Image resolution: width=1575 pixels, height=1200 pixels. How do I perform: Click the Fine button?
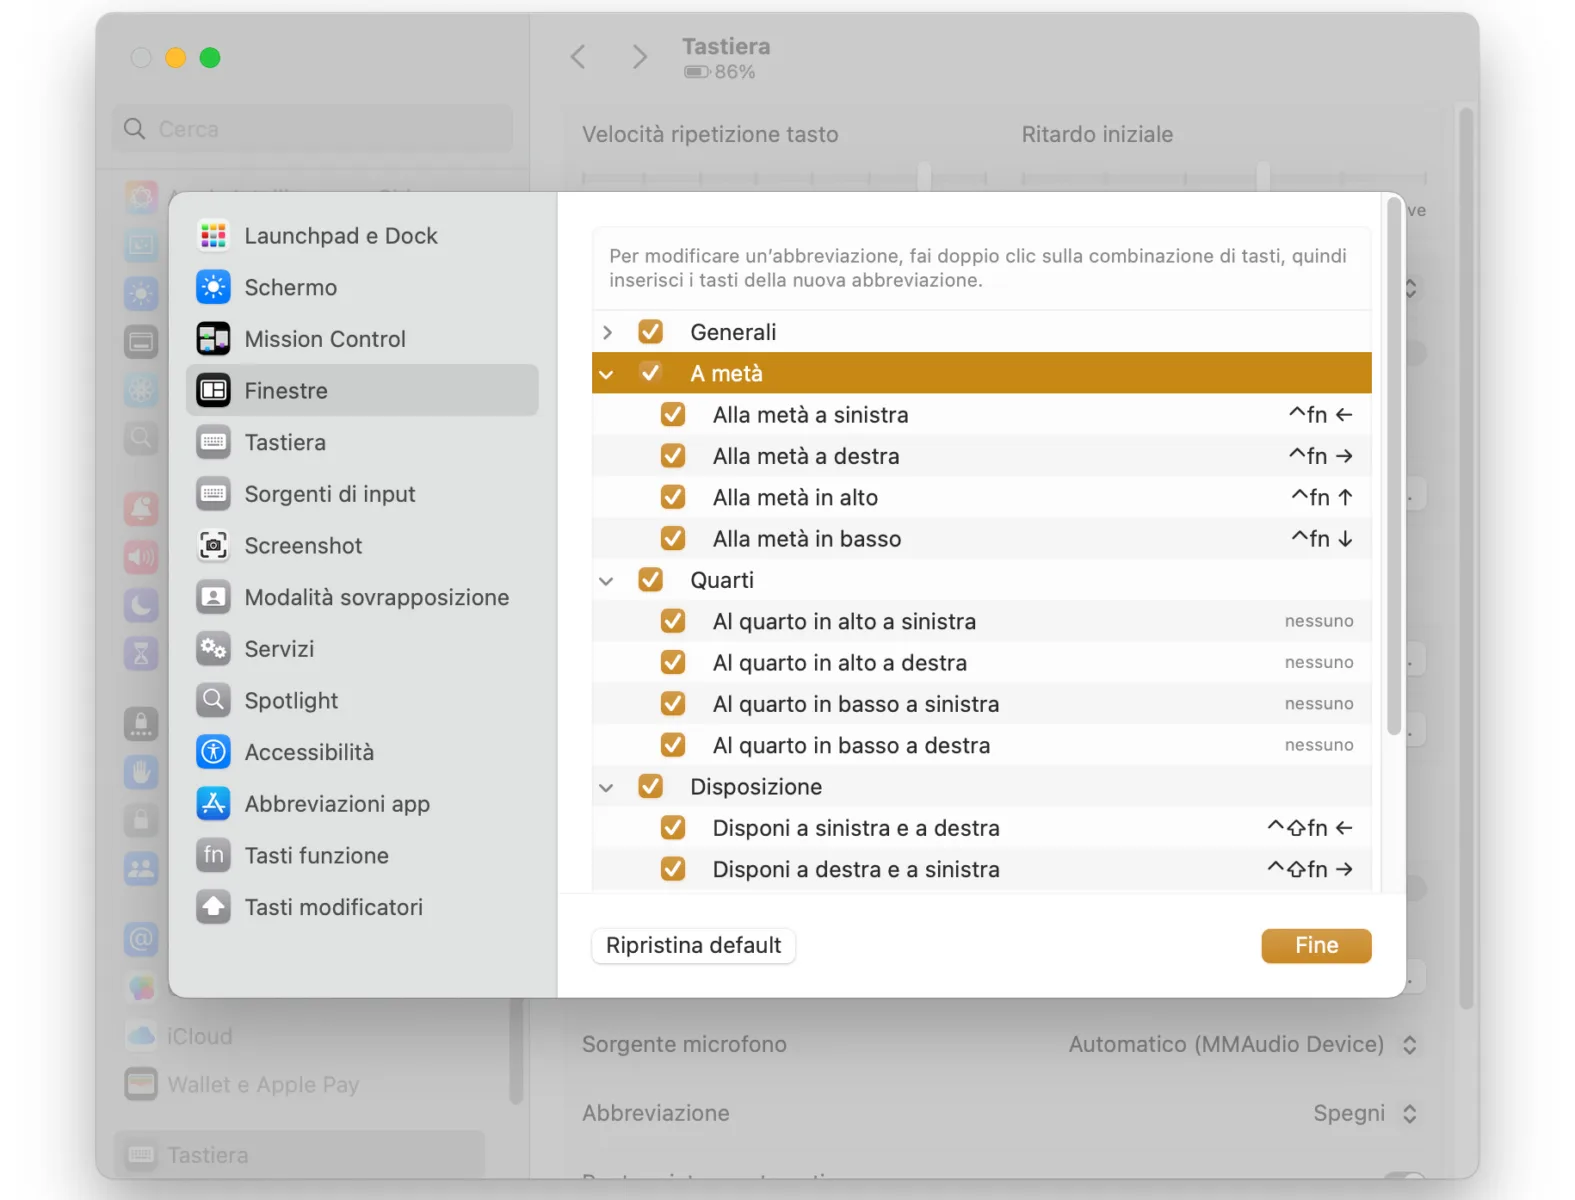[1315, 945]
